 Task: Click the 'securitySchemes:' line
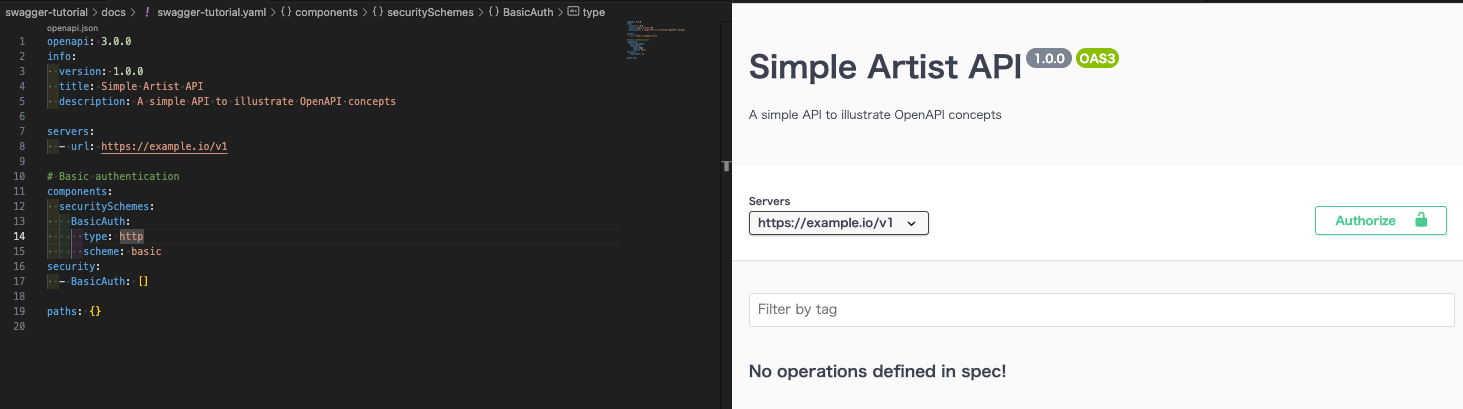pyautogui.click(x=106, y=206)
